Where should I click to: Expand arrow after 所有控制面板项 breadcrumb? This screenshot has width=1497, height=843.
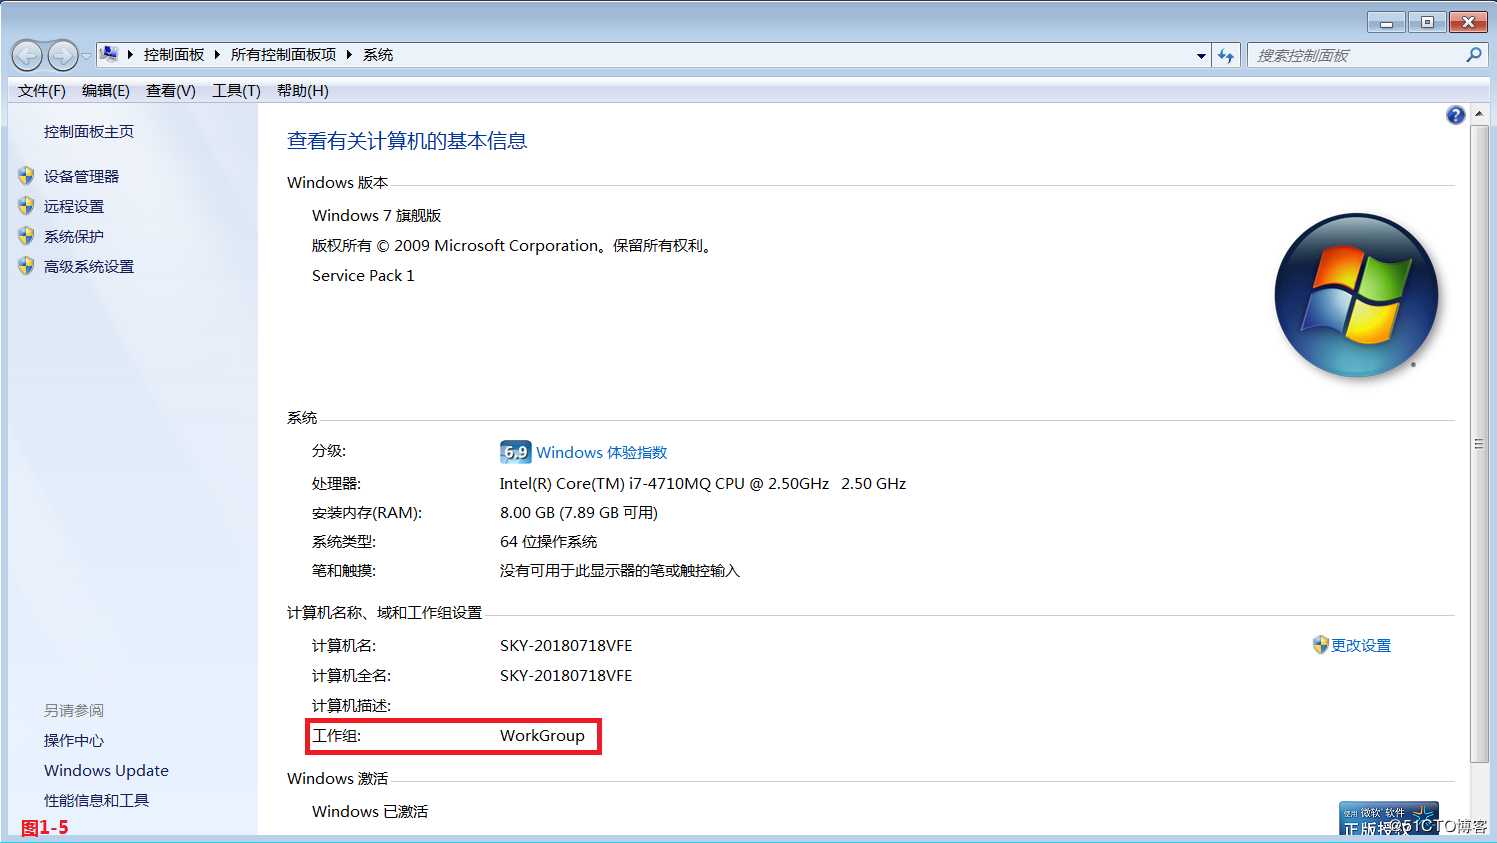pos(349,55)
